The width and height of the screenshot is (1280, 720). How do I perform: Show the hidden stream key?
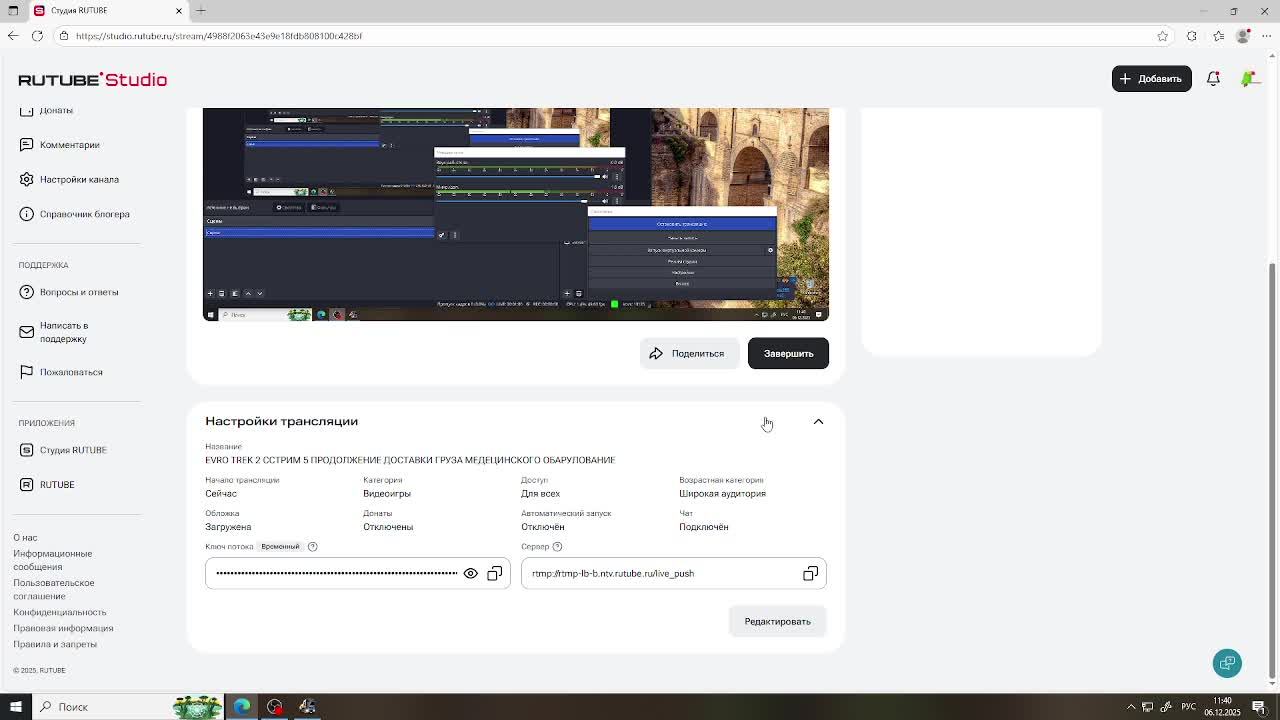pyautogui.click(x=470, y=574)
